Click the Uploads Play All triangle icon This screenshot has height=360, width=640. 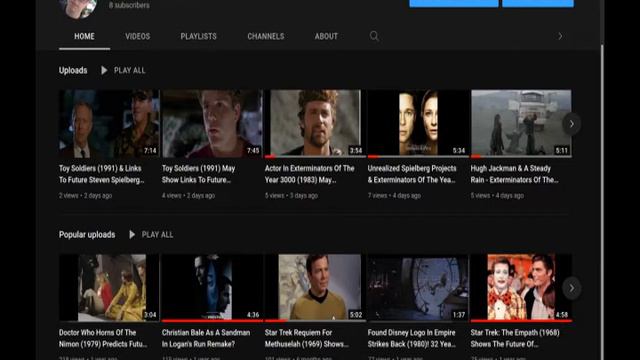104,70
